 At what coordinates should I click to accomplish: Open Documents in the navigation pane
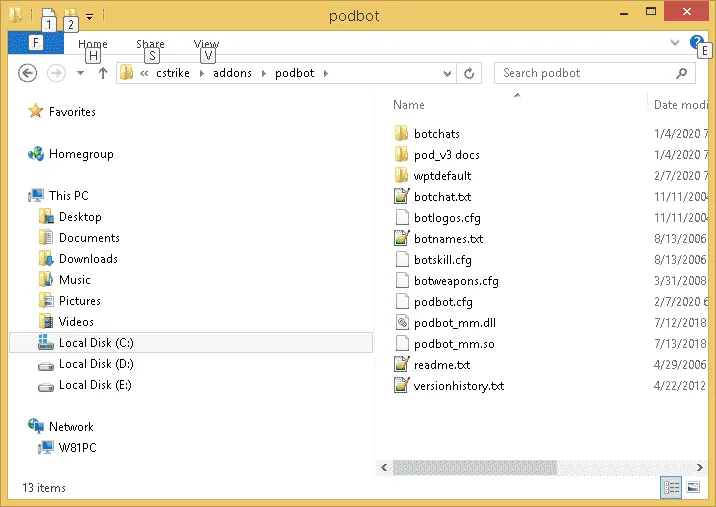(x=89, y=238)
